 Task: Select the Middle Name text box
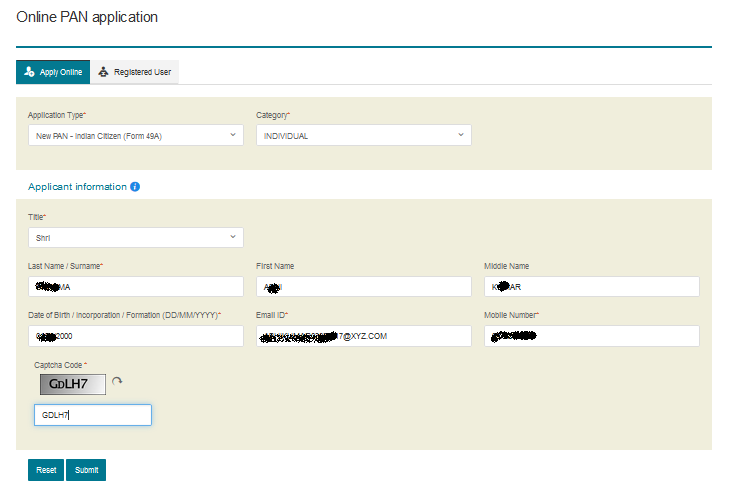click(591, 287)
